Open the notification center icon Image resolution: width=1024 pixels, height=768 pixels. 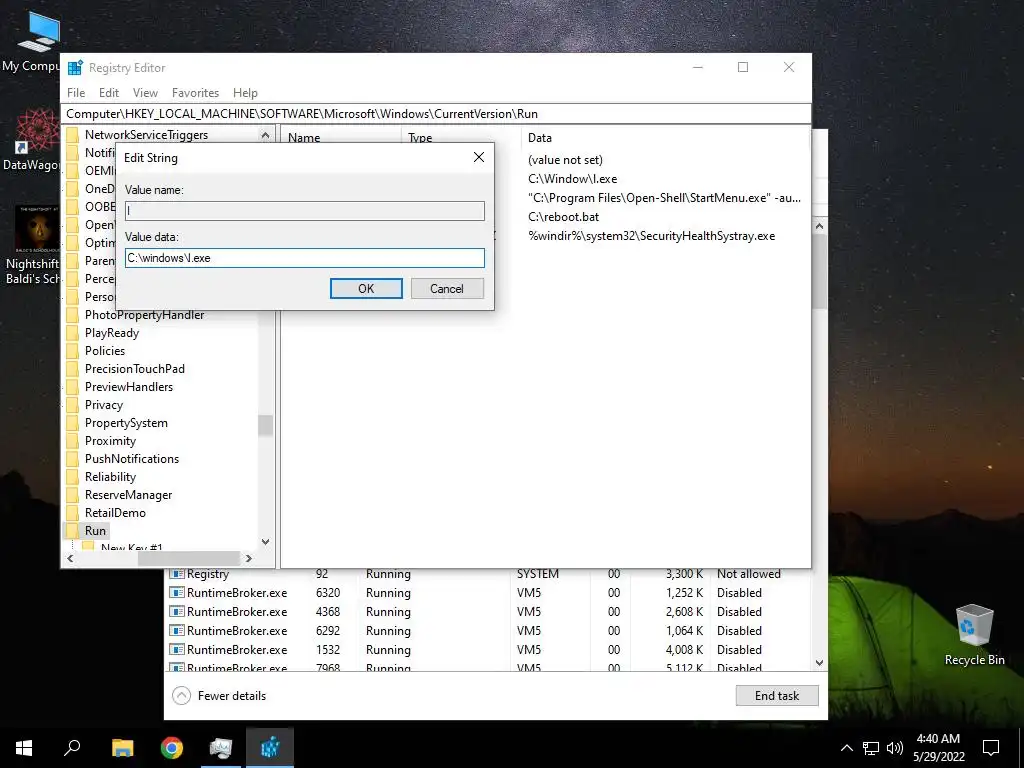tap(991, 748)
